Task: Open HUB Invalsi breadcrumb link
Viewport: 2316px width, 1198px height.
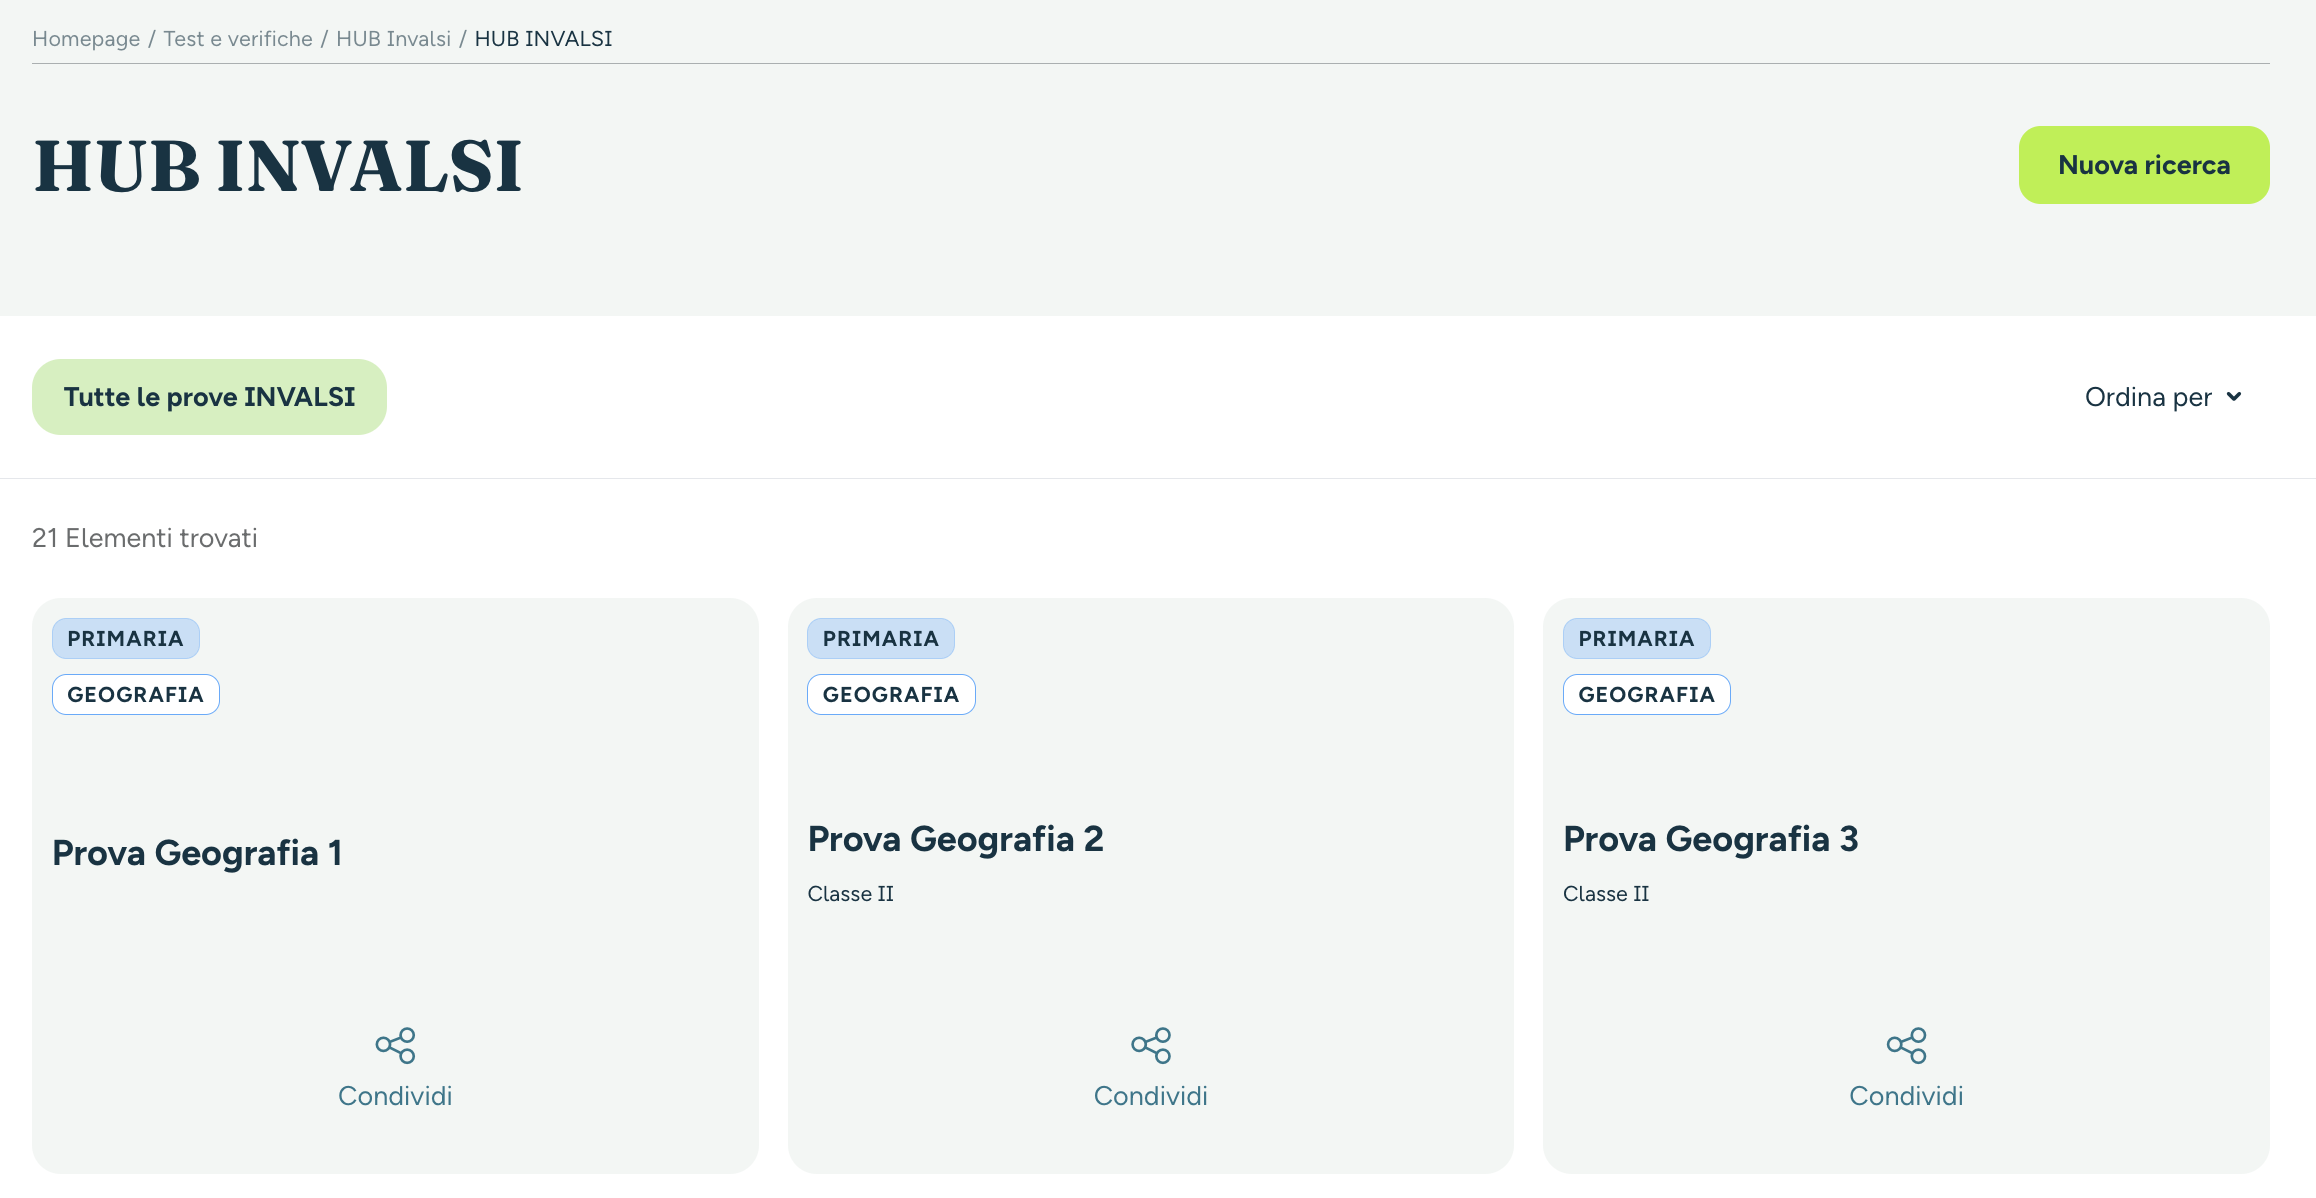Action: point(394,39)
